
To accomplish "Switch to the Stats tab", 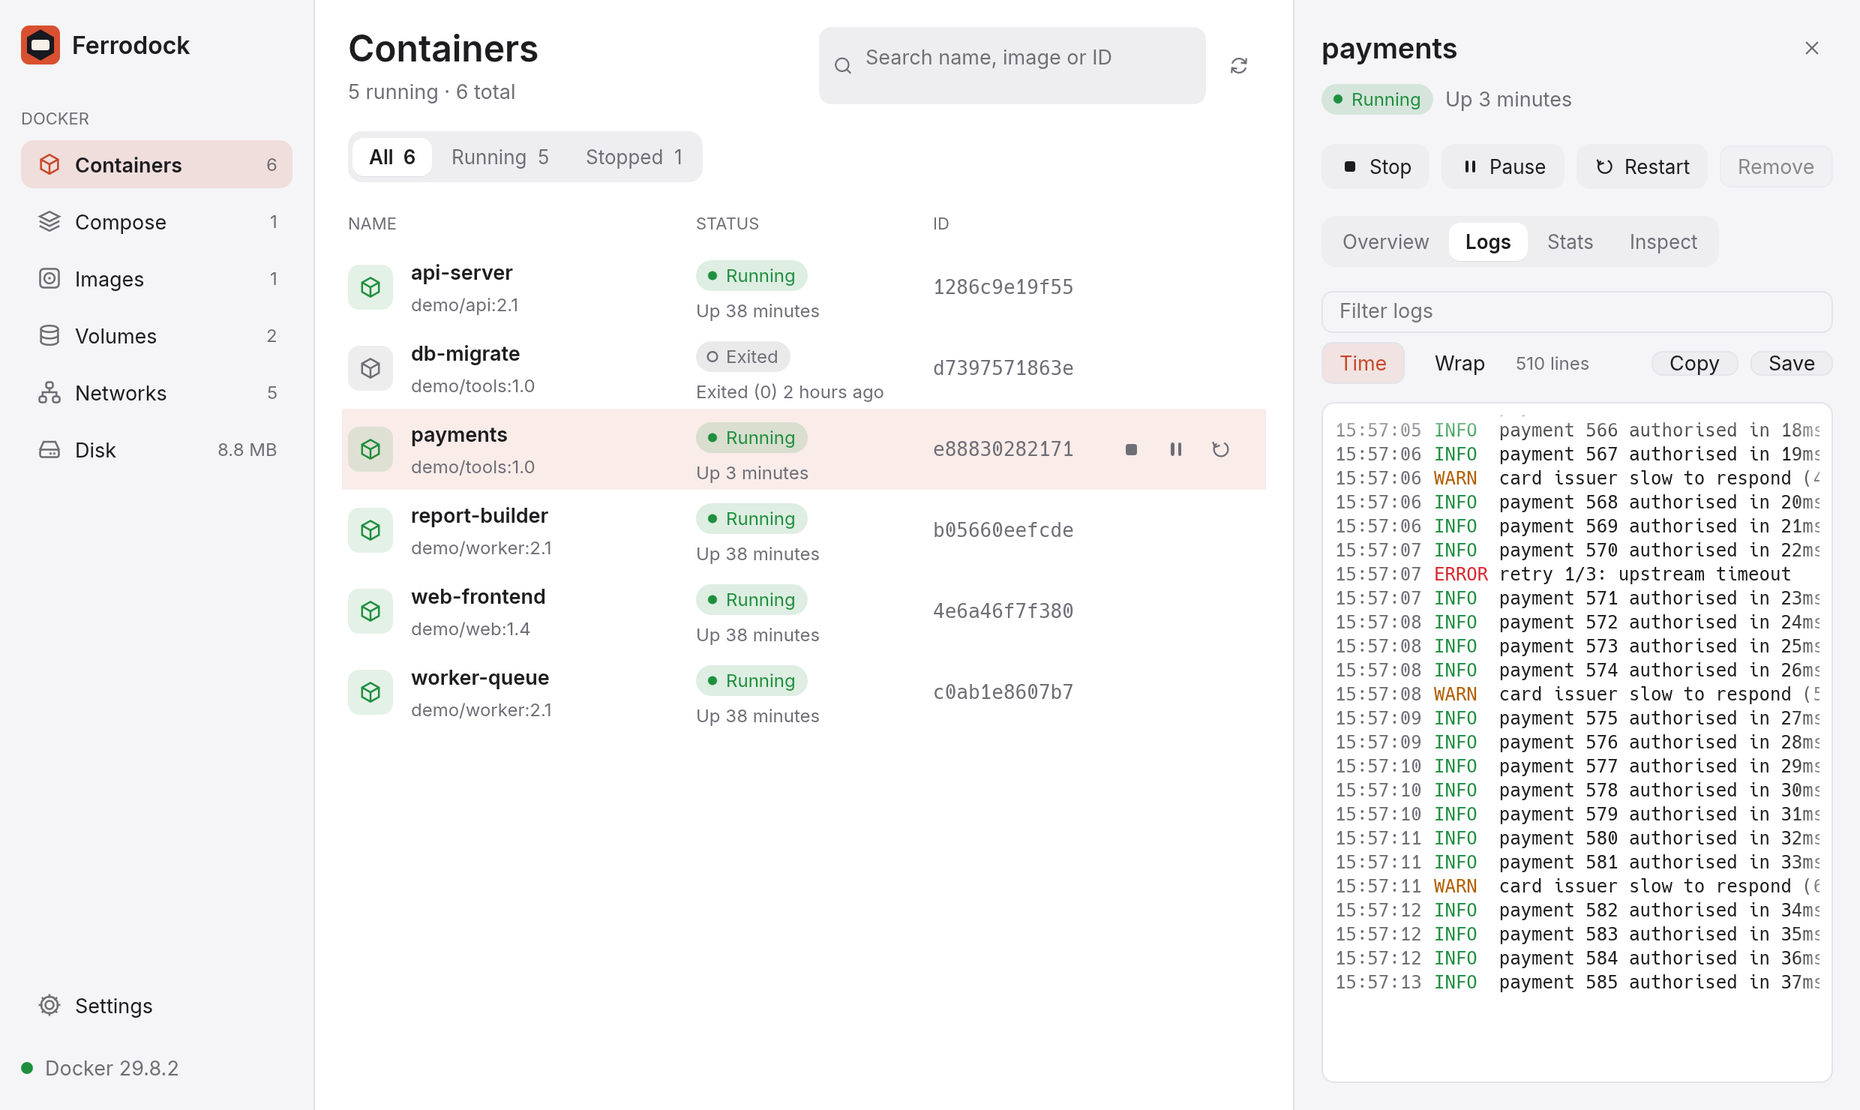I will point(1570,242).
